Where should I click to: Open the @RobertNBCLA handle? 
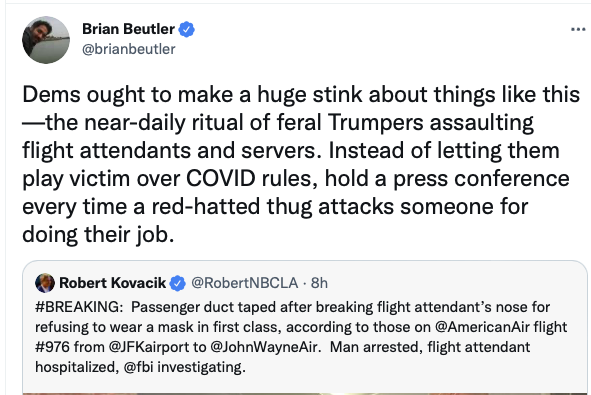coord(245,283)
